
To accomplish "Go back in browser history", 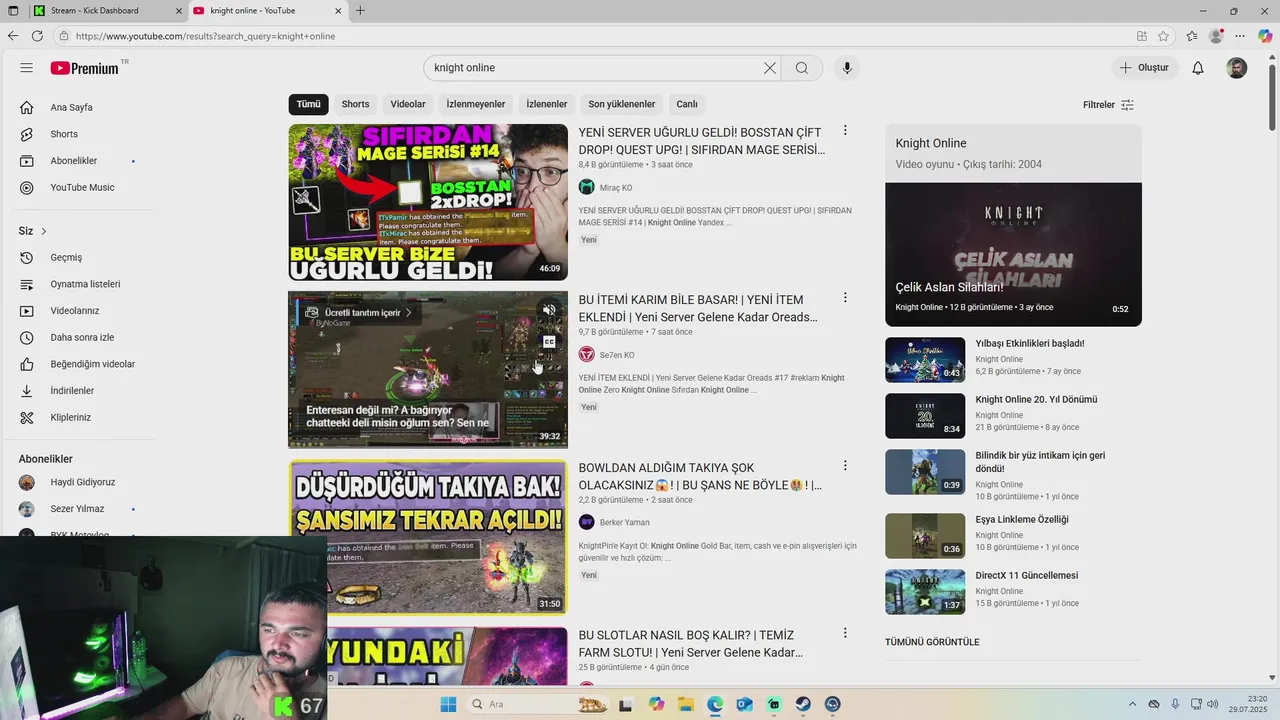I will tap(13, 36).
